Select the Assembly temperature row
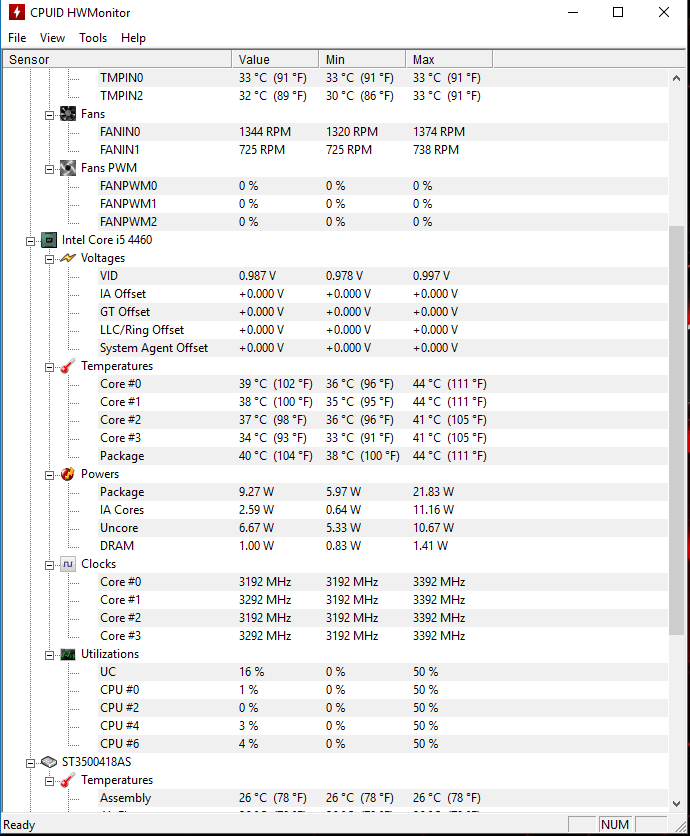The width and height of the screenshot is (690, 836). [x=383, y=798]
